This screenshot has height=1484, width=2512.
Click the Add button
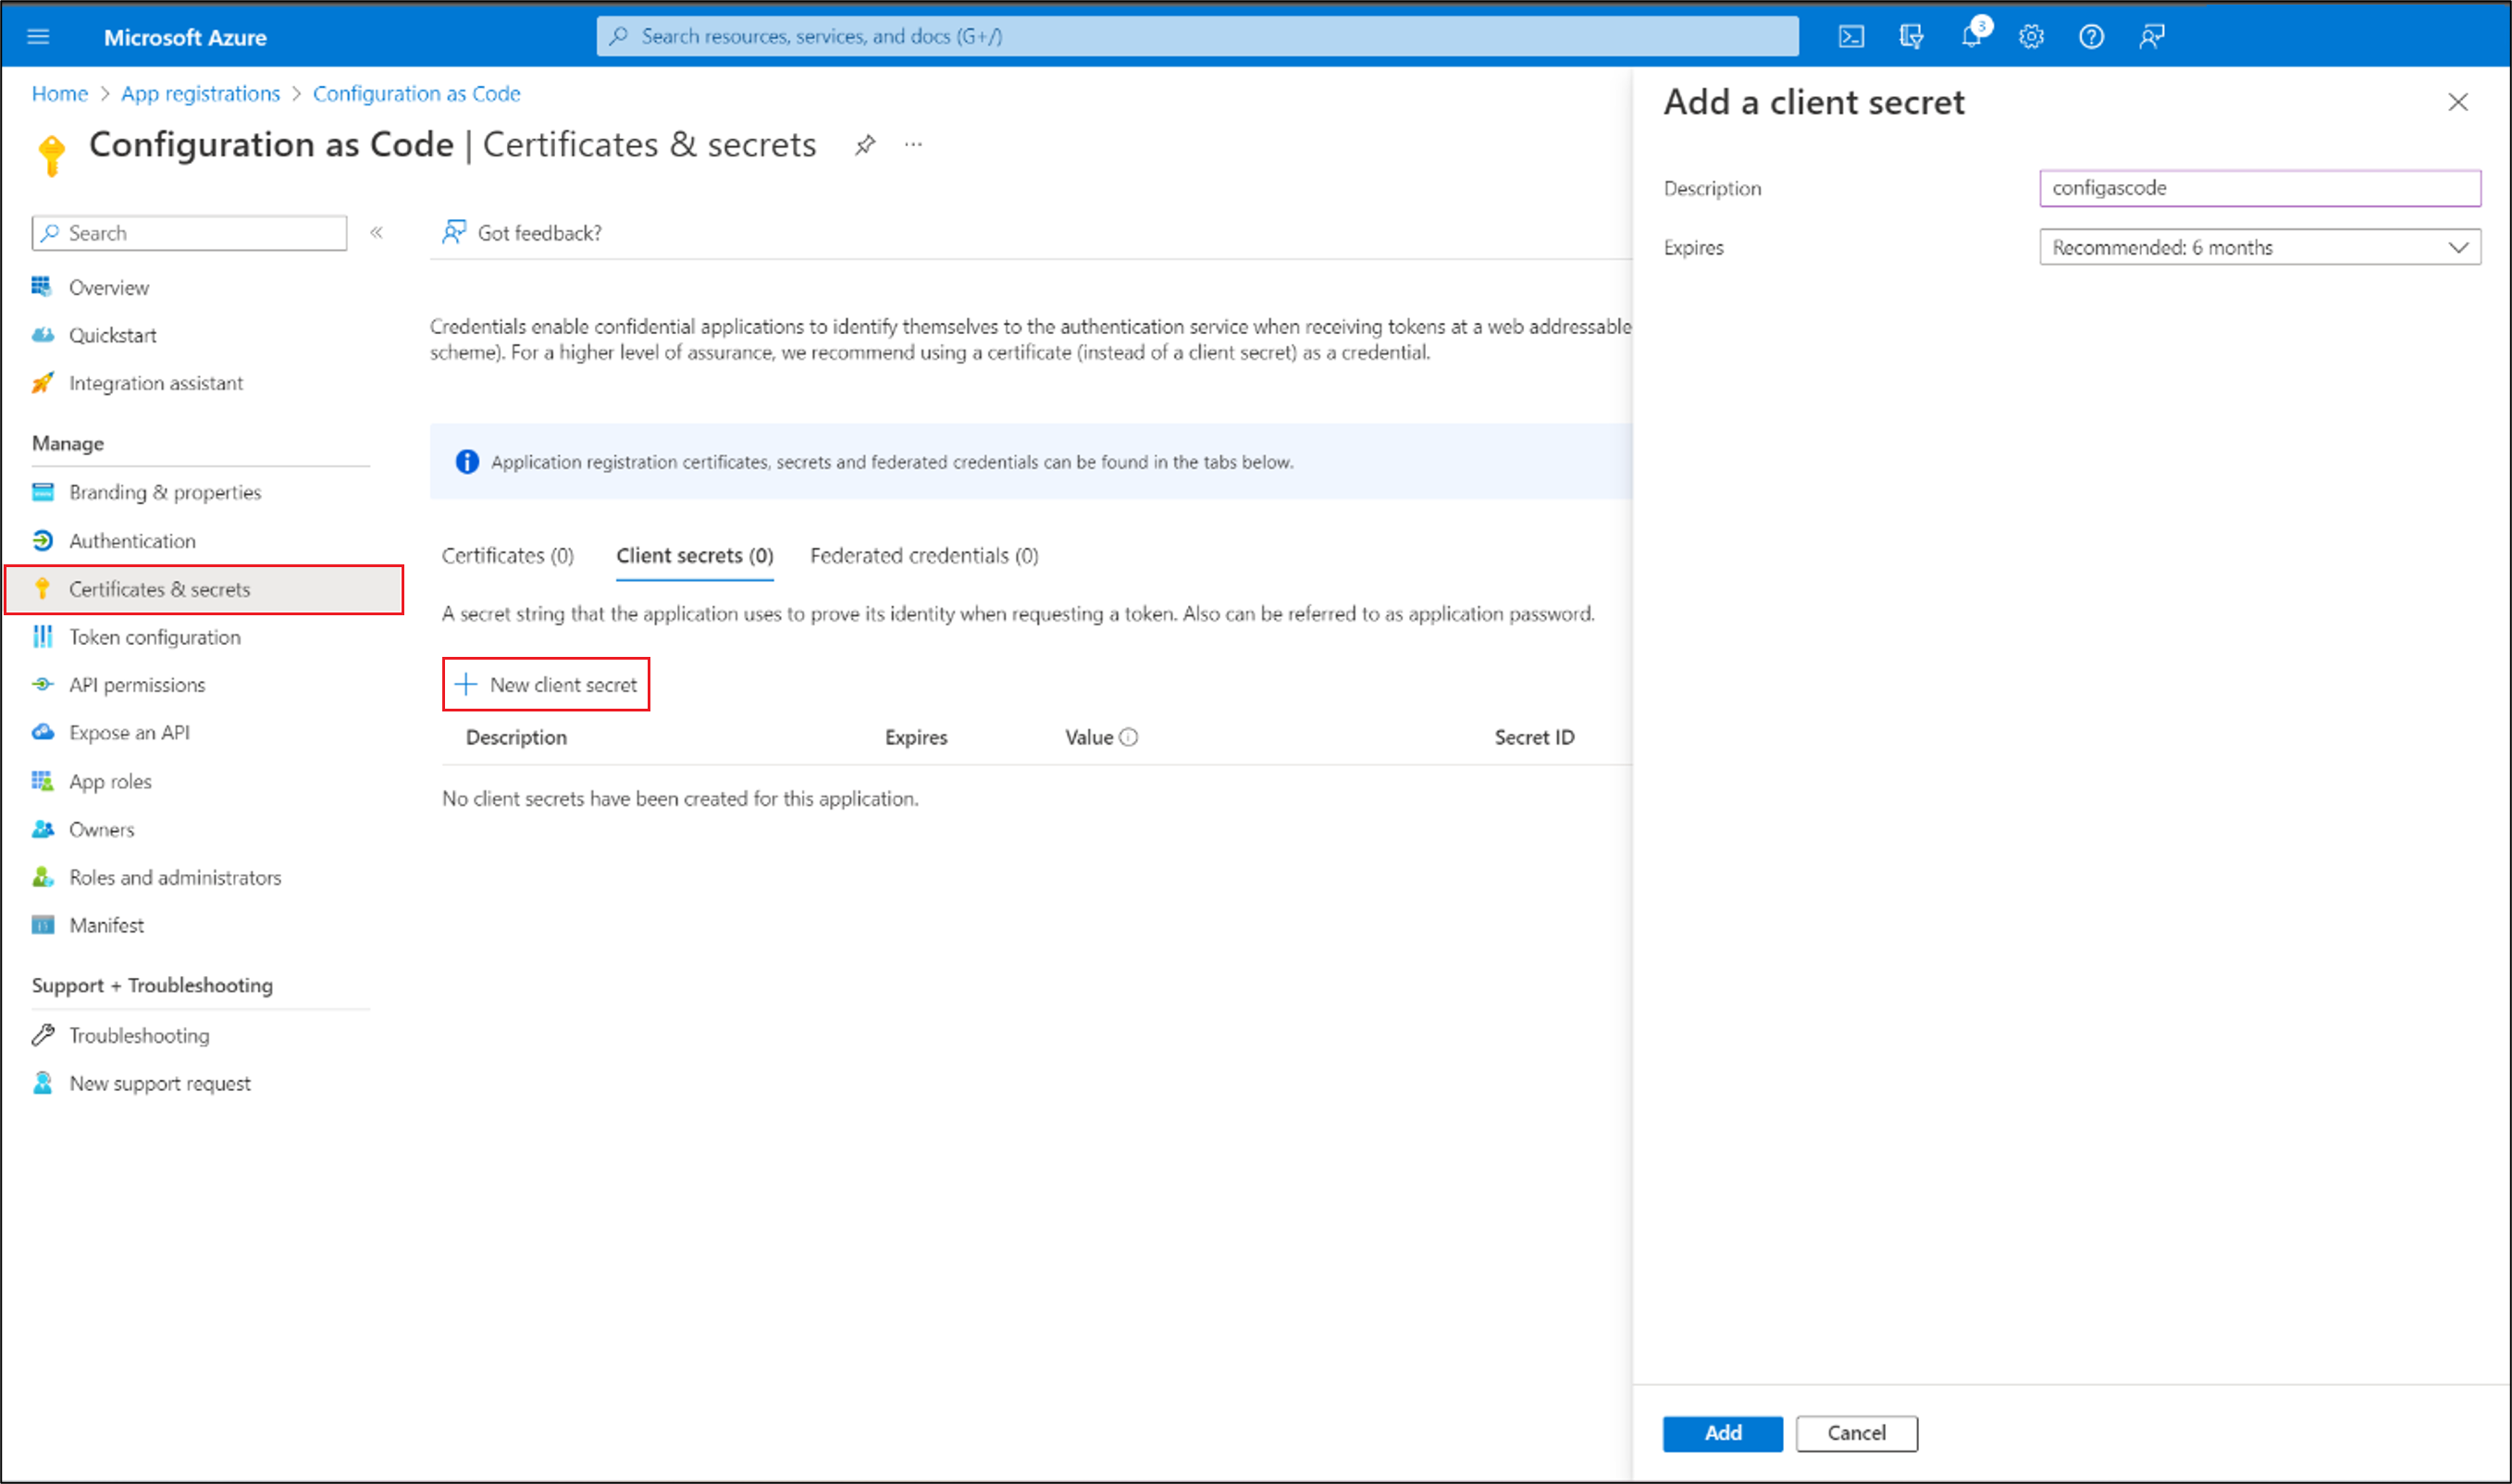tap(1722, 1433)
